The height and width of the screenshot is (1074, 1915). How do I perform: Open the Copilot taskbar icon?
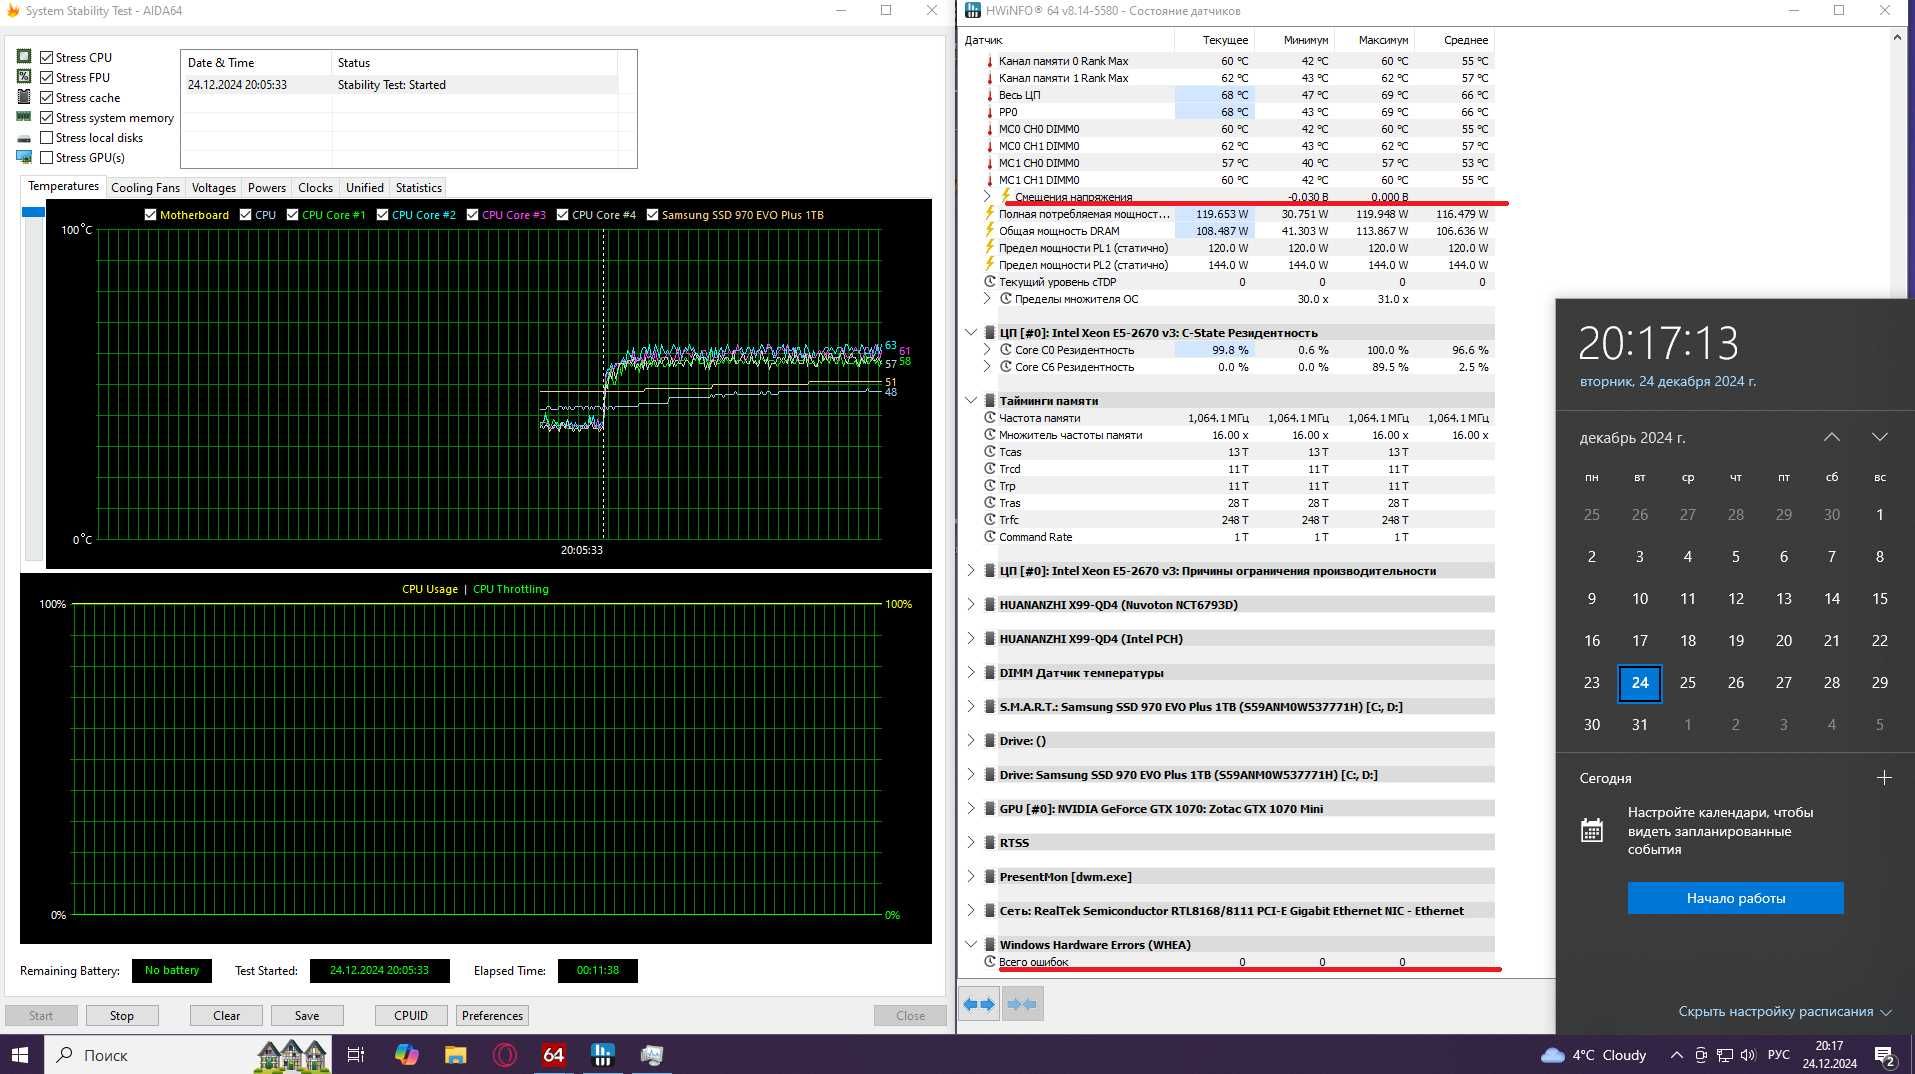(x=406, y=1055)
